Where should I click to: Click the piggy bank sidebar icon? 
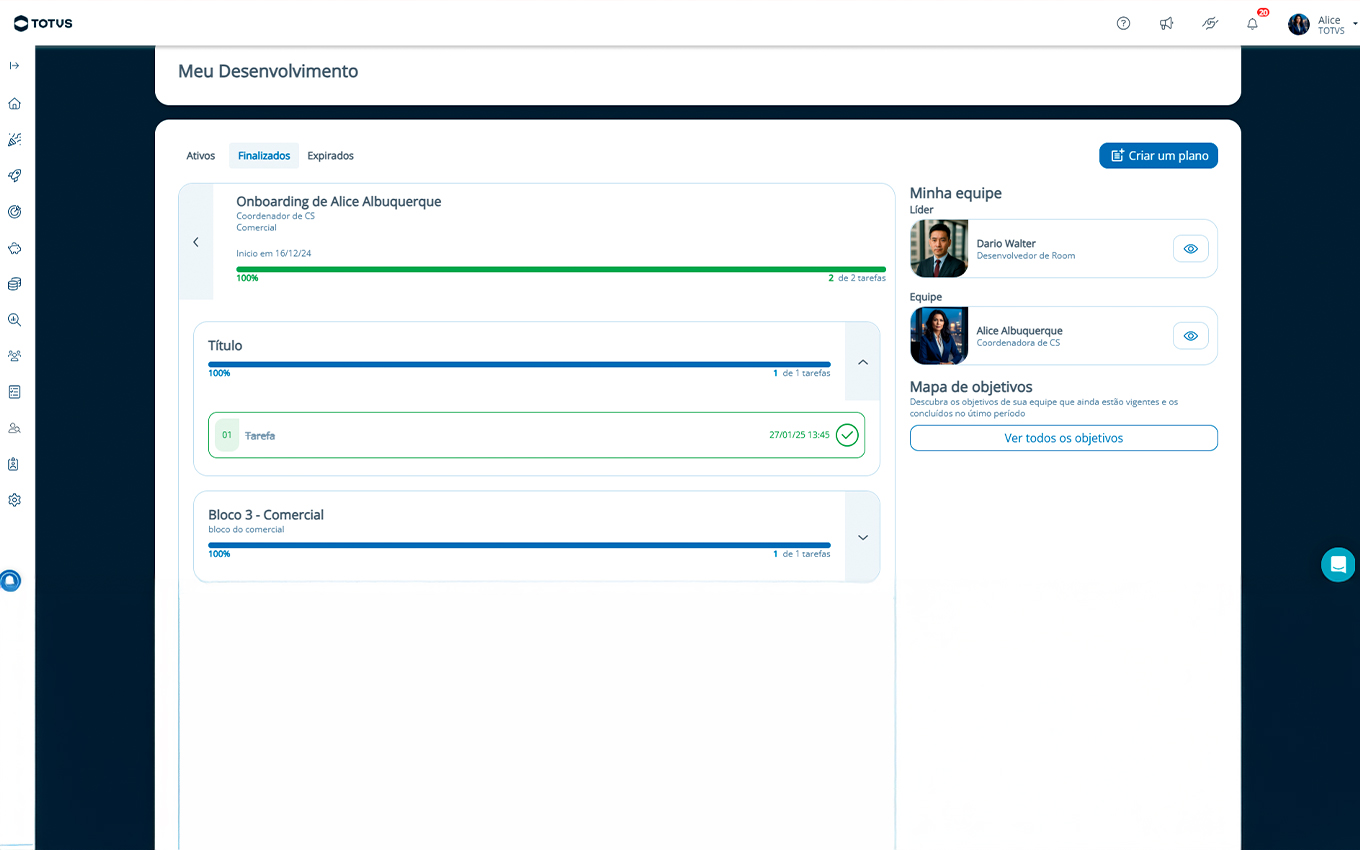14,248
